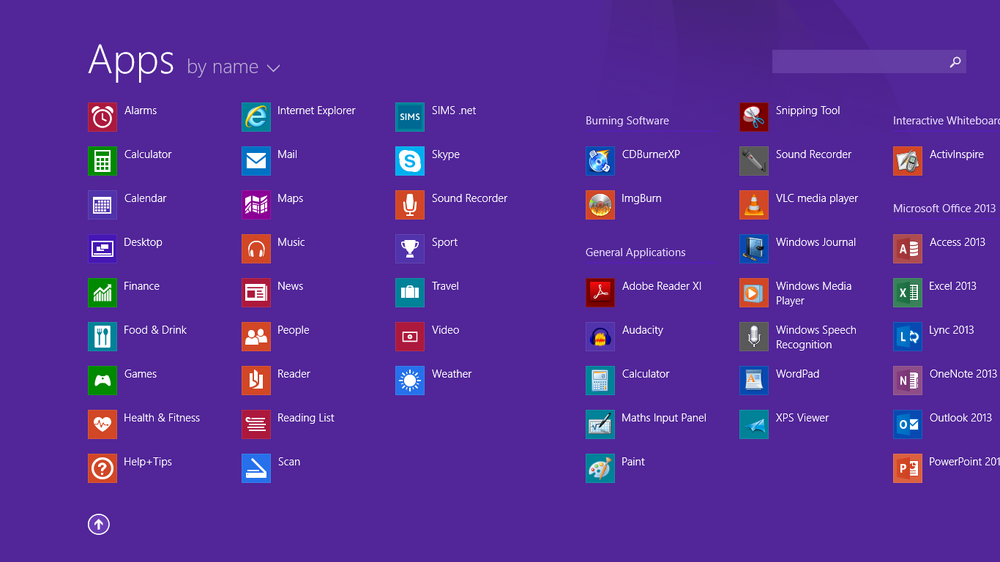Select the General Applications group header
The width and height of the screenshot is (1000, 562).
point(635,253)
